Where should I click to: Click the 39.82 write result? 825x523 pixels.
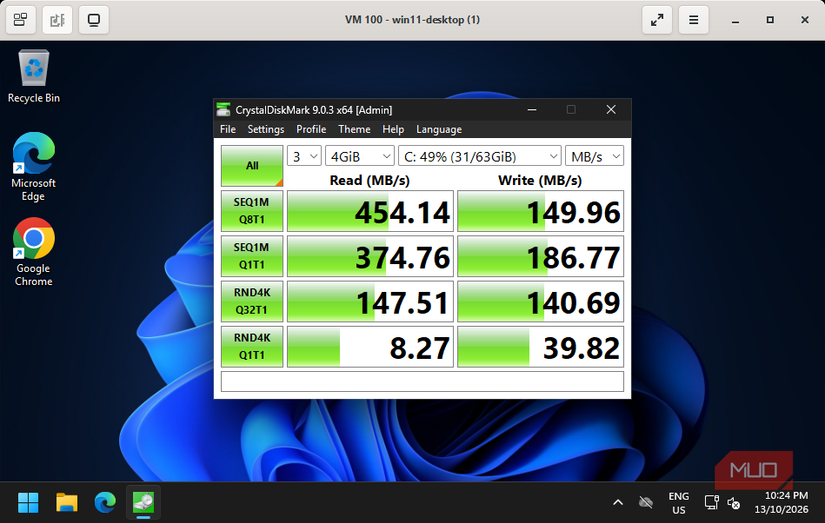[x=540, y=347]
